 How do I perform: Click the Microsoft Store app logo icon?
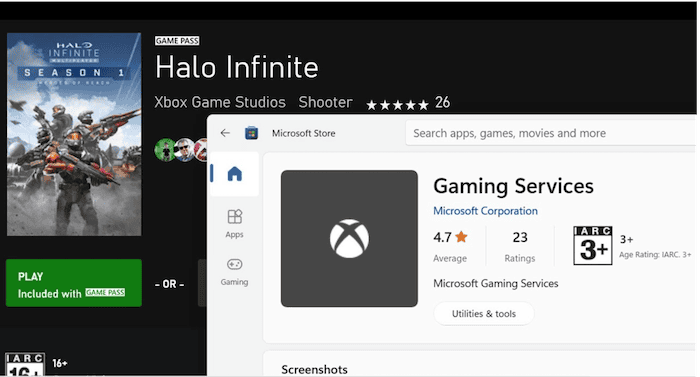point(251,133)
